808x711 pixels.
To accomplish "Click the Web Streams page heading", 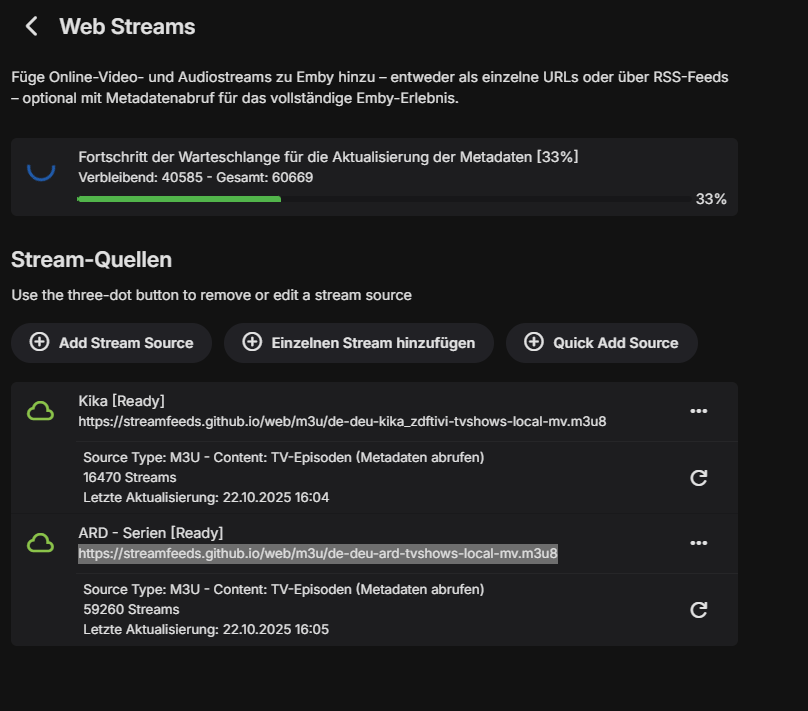I will [127, 27].
